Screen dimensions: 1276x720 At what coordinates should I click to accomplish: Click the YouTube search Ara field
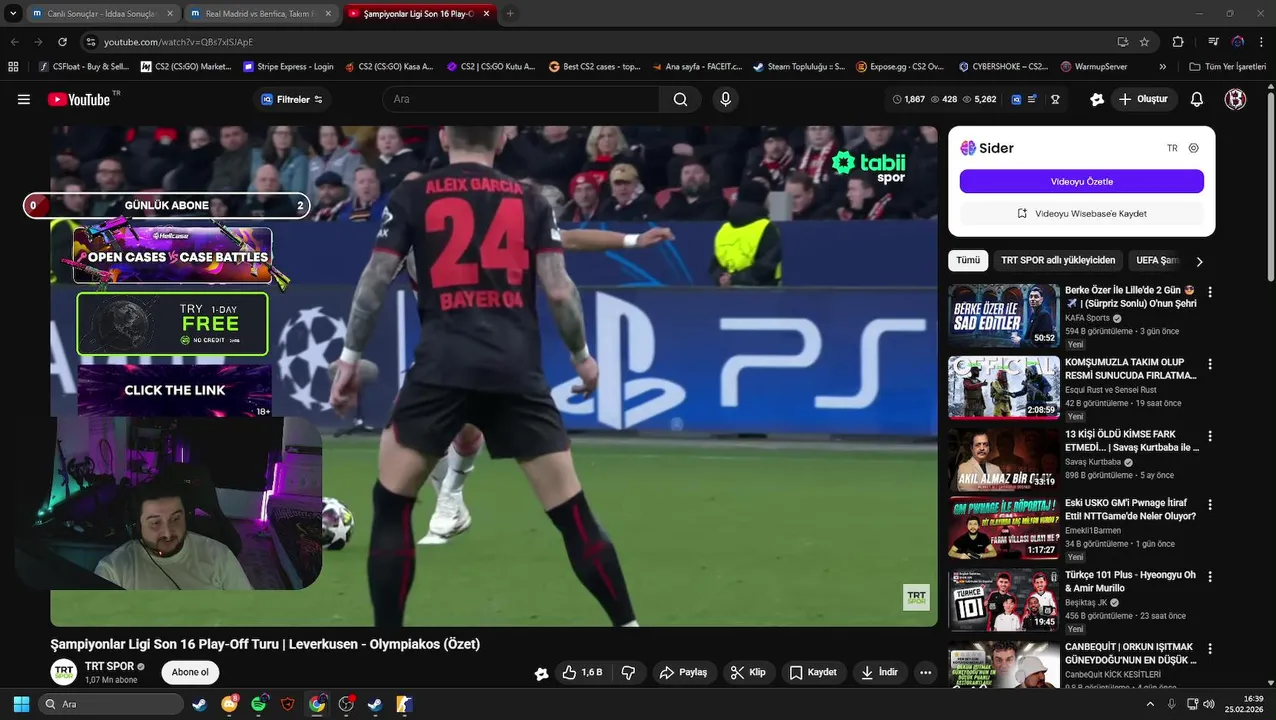[x=520, y=99]
